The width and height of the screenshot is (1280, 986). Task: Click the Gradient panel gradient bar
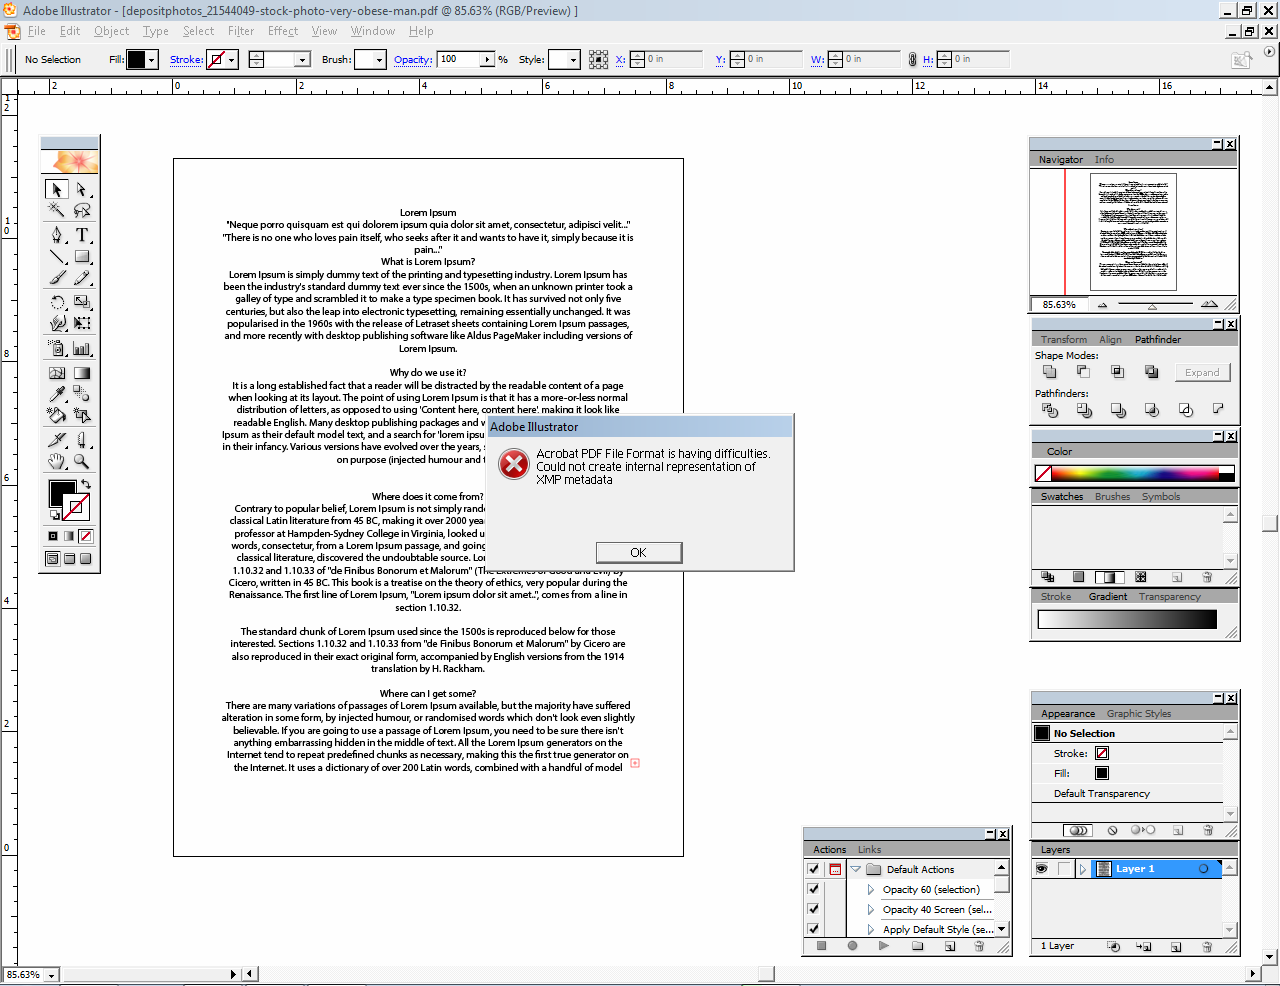tap(1127, 619)
